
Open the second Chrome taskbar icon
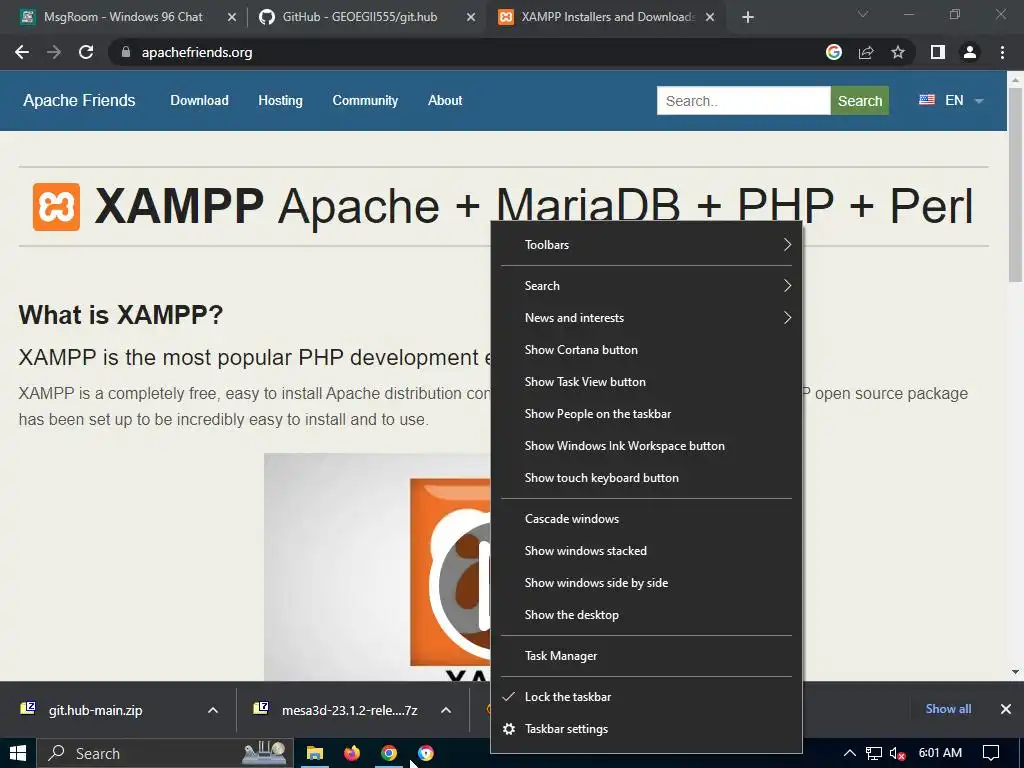[426, 753]
